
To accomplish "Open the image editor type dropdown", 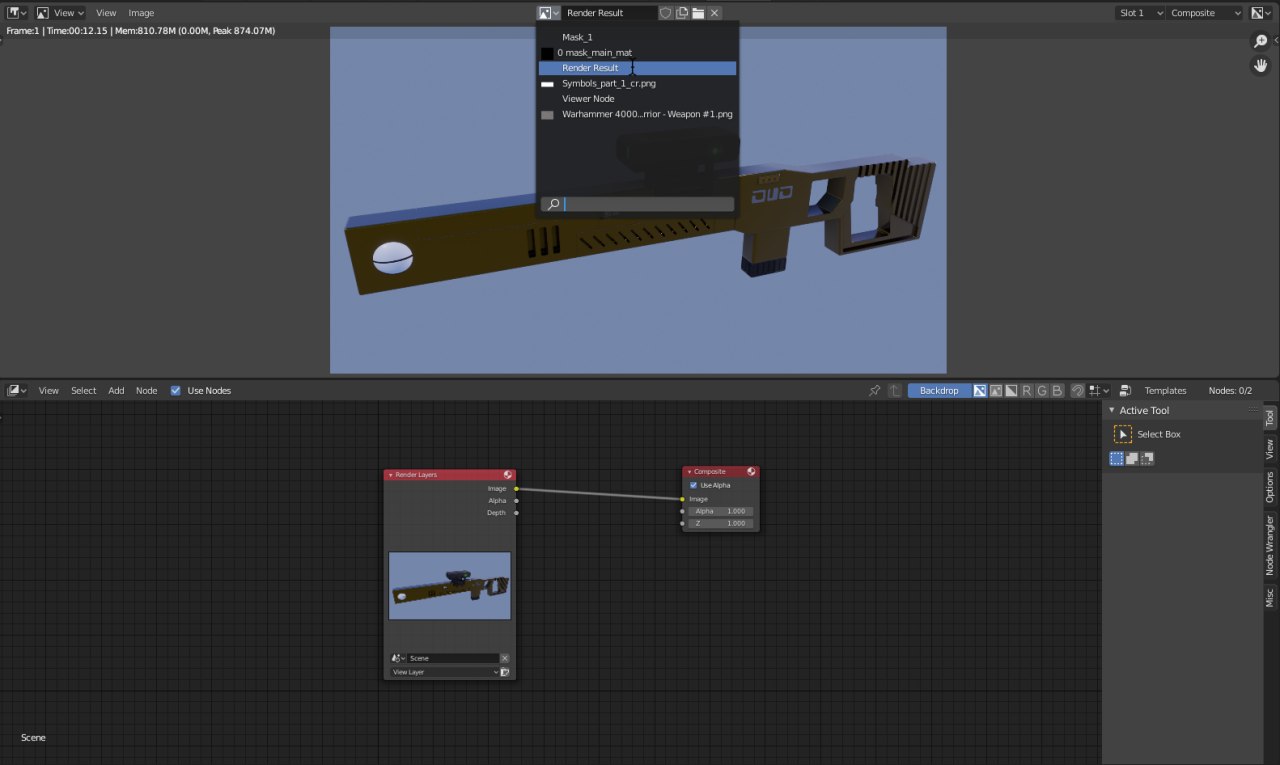I will (x=17, y=13).
